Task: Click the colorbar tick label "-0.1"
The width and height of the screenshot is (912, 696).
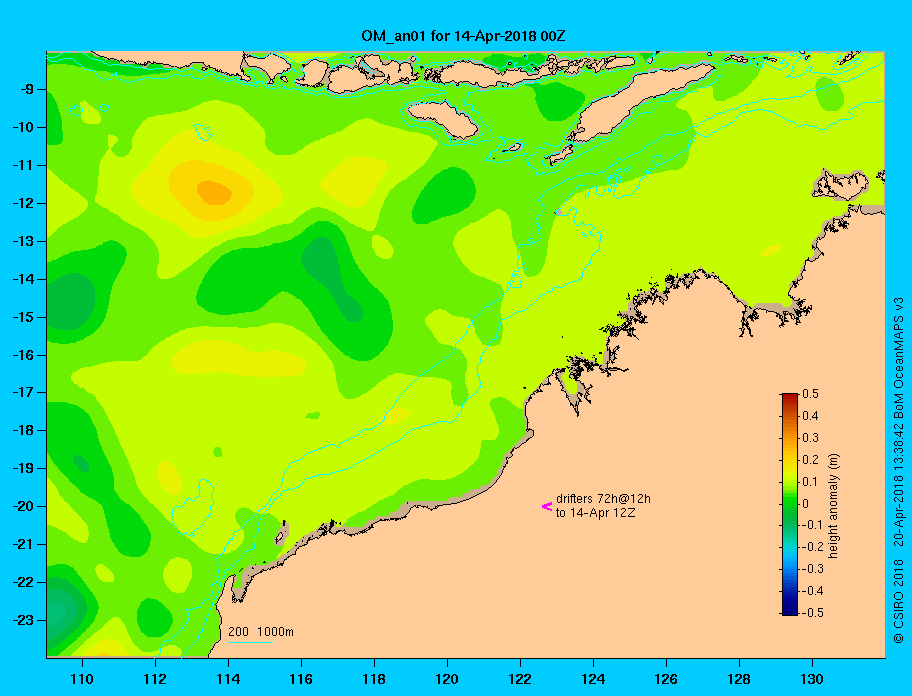Action: pyautogui.click(x=813, y=525)
